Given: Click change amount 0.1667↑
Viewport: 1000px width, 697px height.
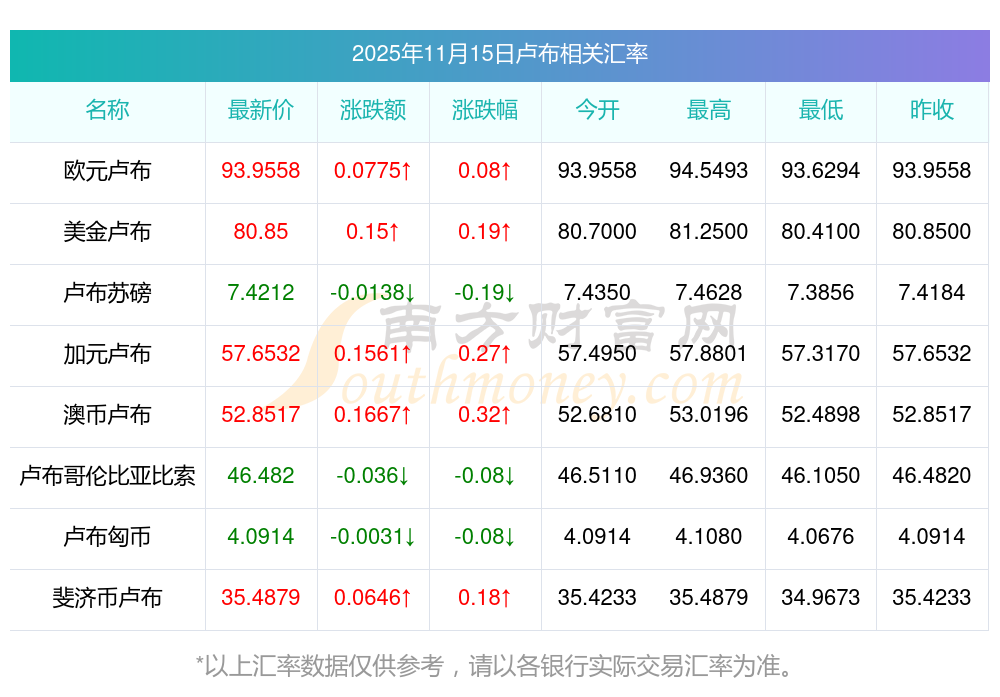Looking at the screenshot, I should tap(373, 415).
